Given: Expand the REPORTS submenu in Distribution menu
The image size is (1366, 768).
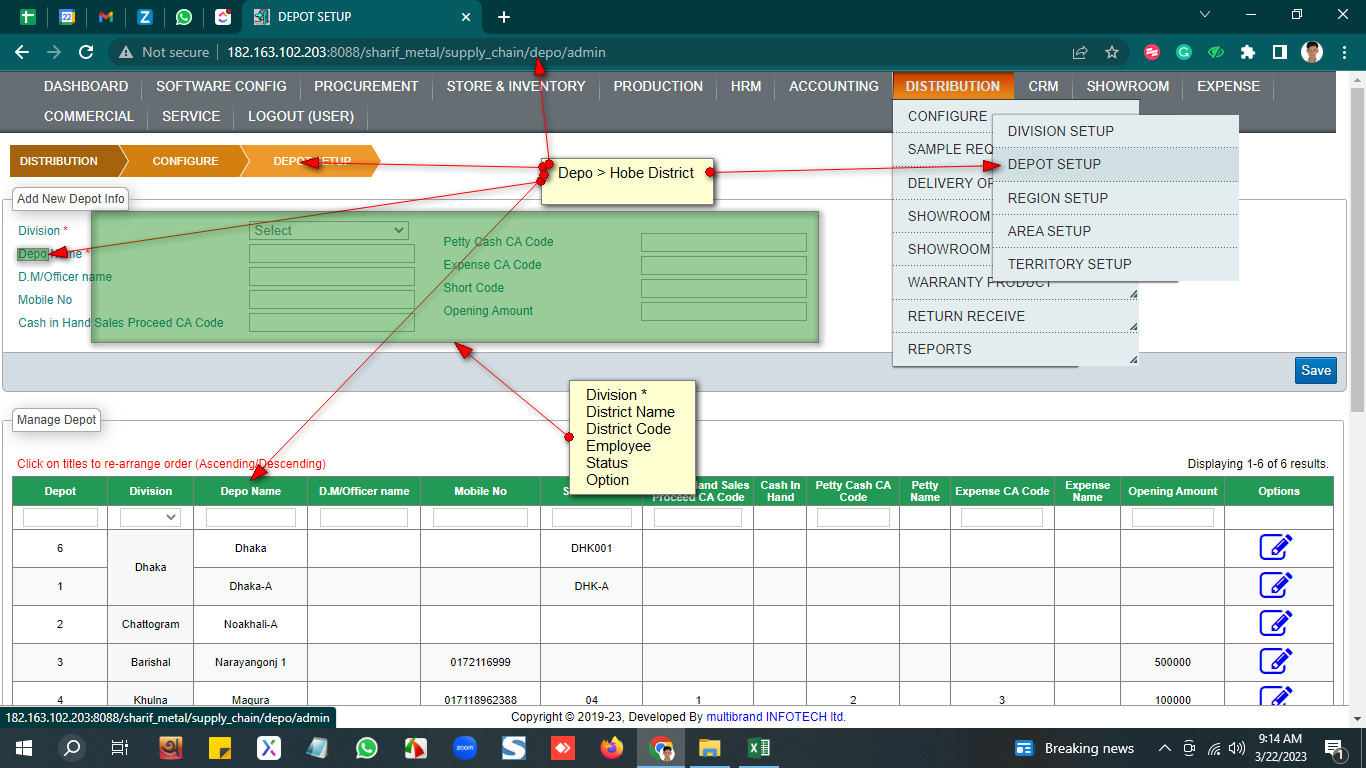Looking at the screenshot, I should coord(940,349).
